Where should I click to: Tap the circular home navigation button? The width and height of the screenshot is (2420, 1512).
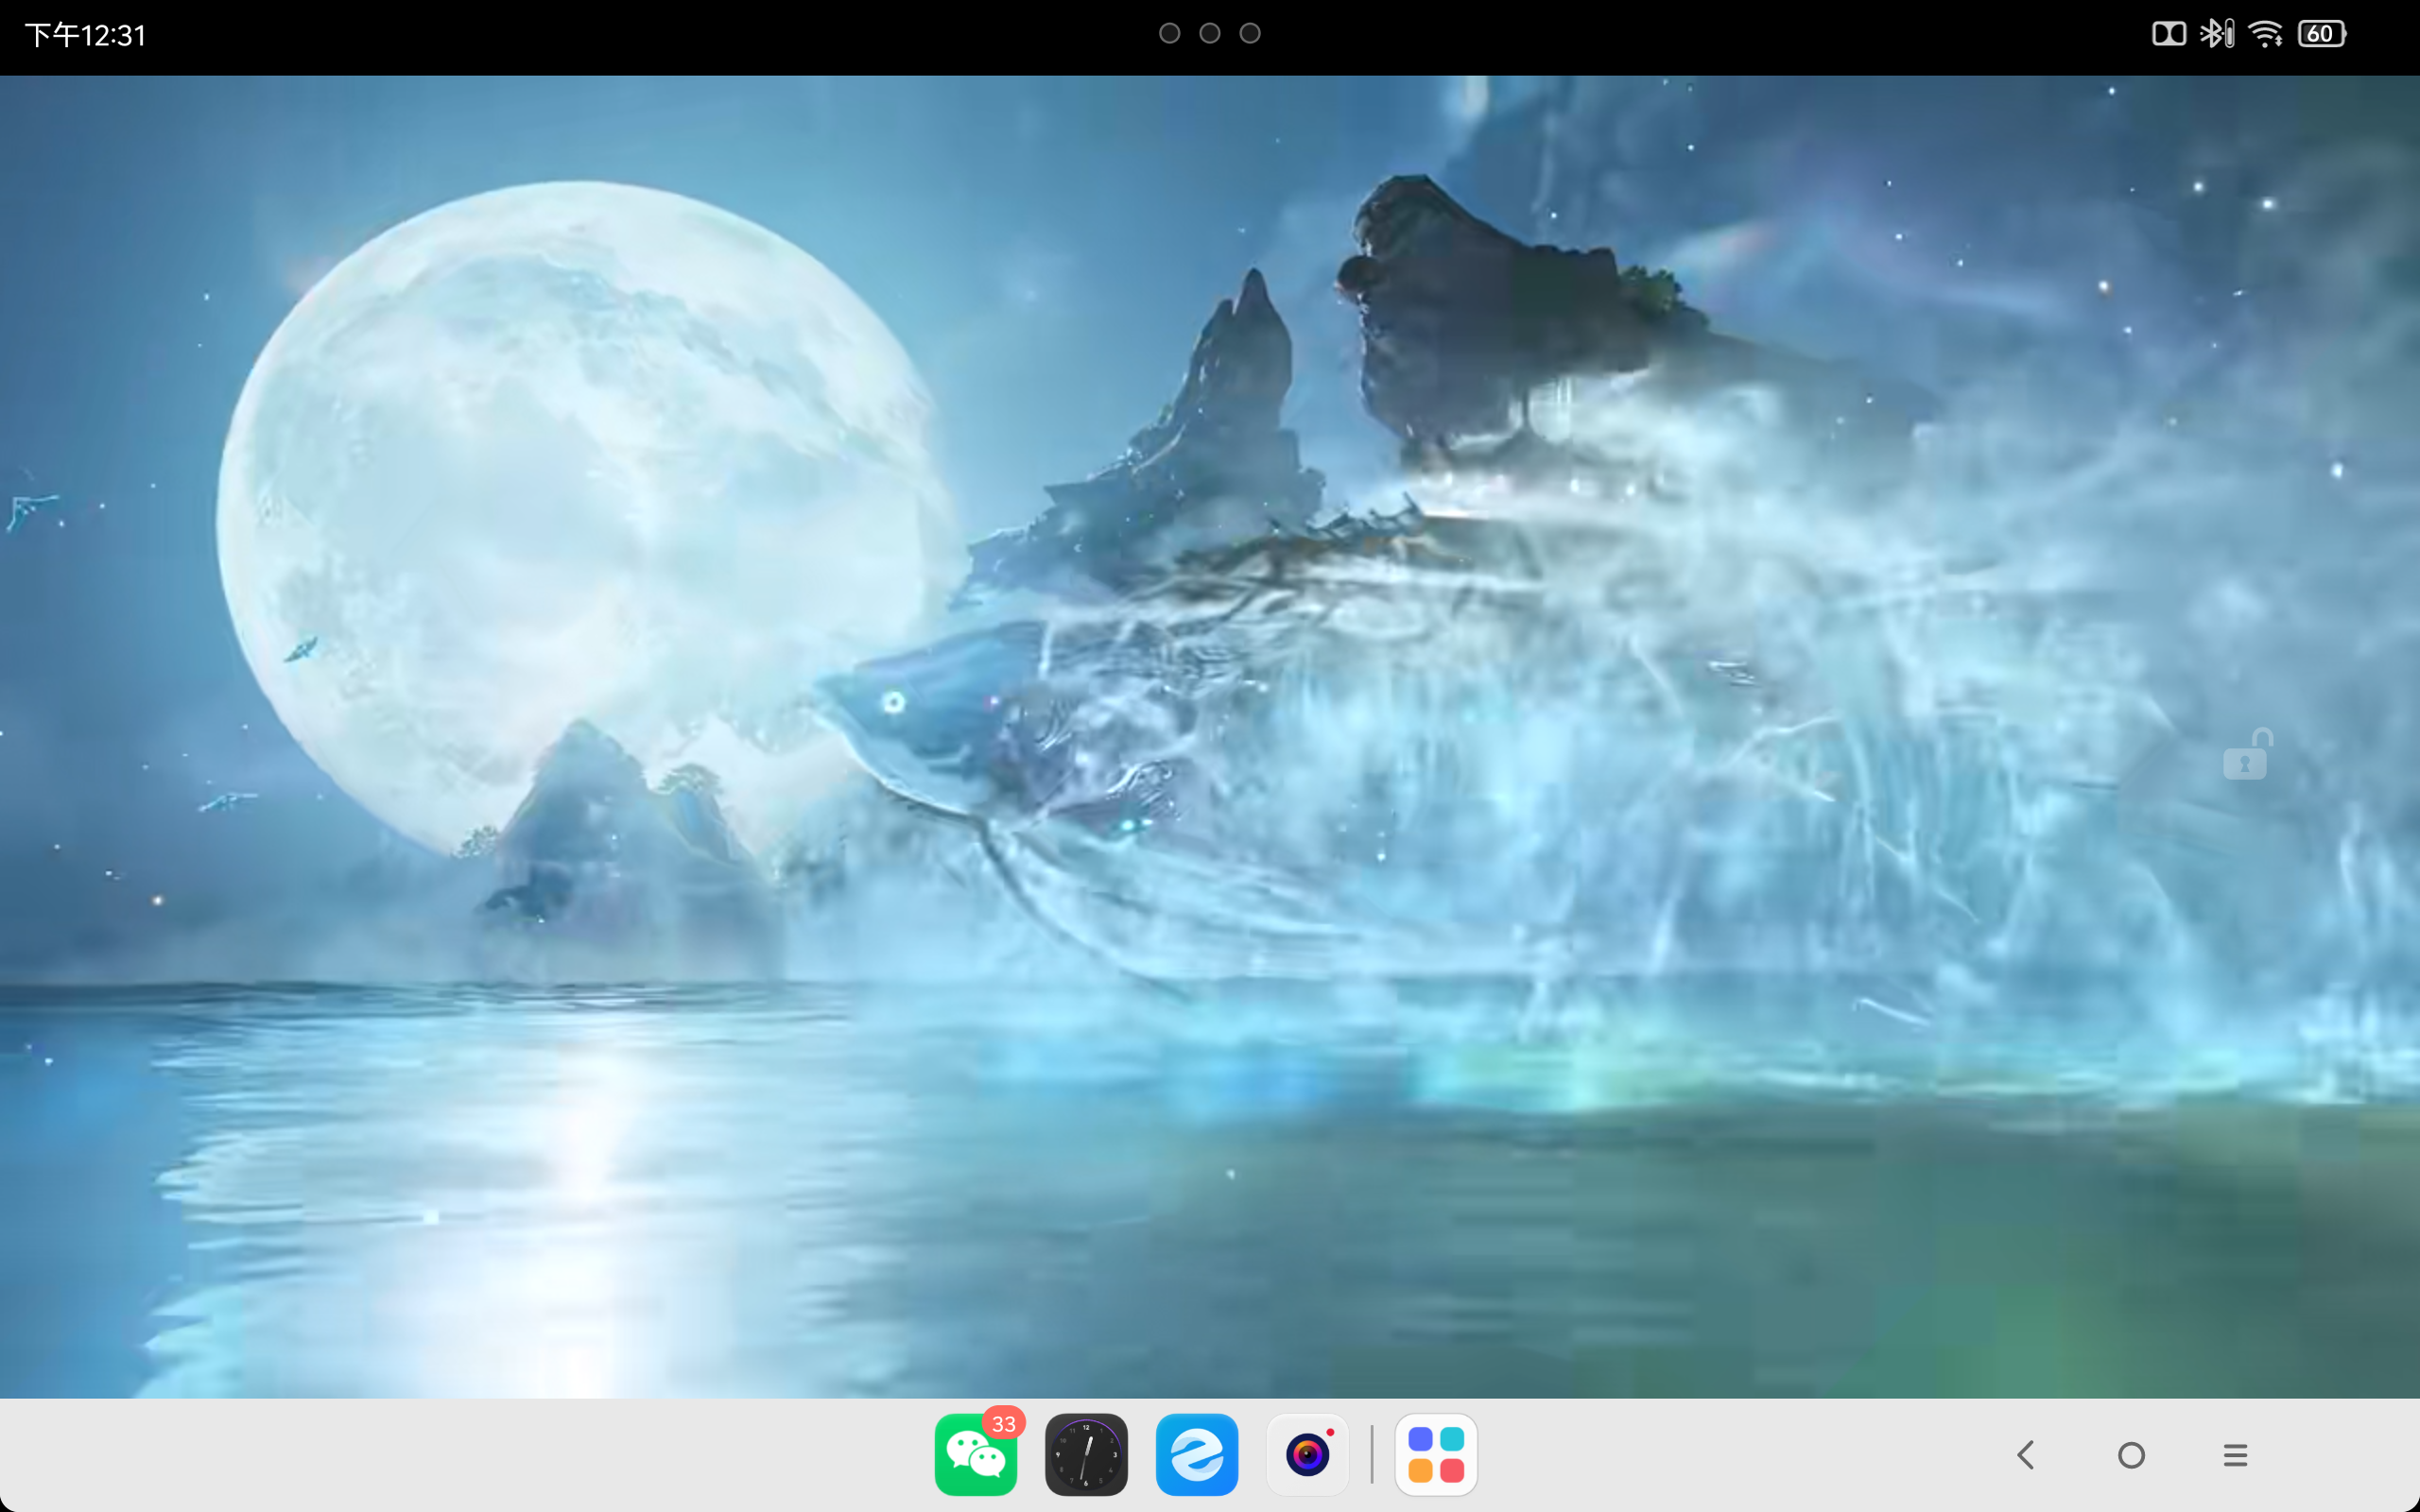pyautogui.click(x=2131, y=1455)
